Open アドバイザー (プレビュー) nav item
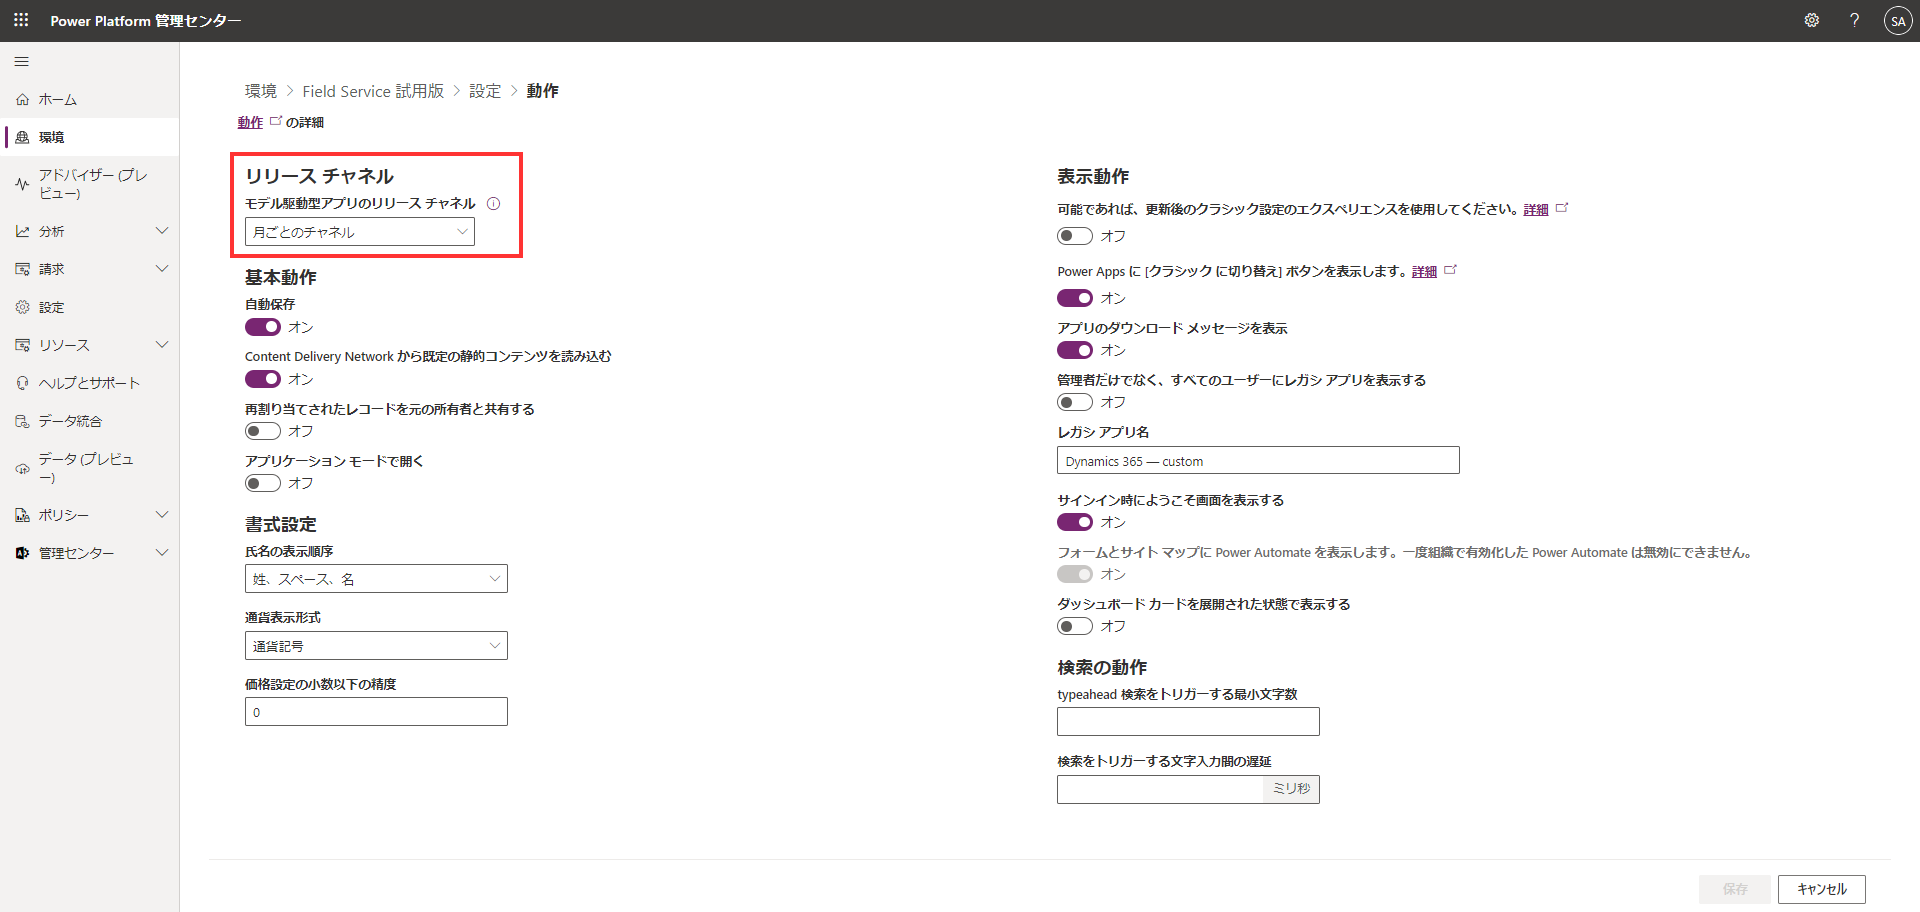Viewport: 1920px width, 912px height. [90, 184]
